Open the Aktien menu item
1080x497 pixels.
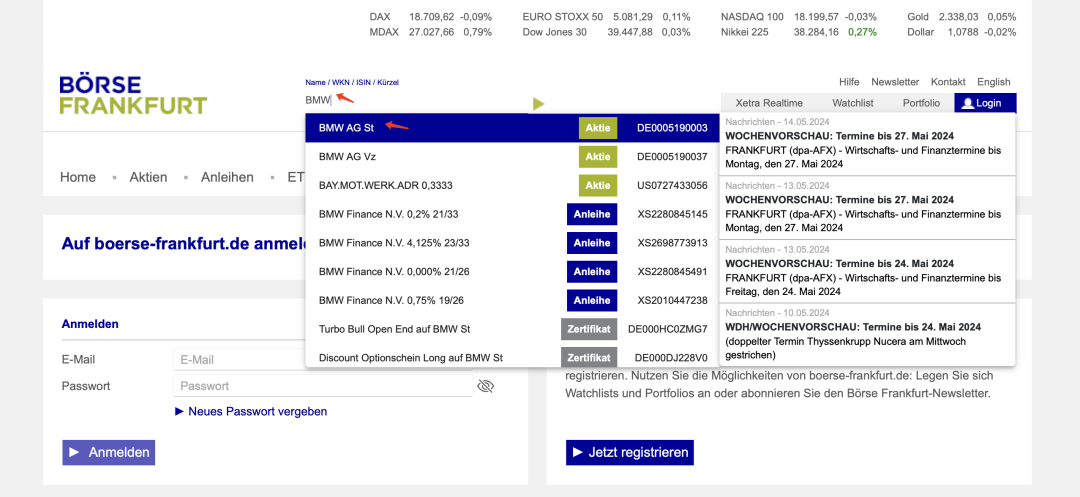[x=148, y=177]
